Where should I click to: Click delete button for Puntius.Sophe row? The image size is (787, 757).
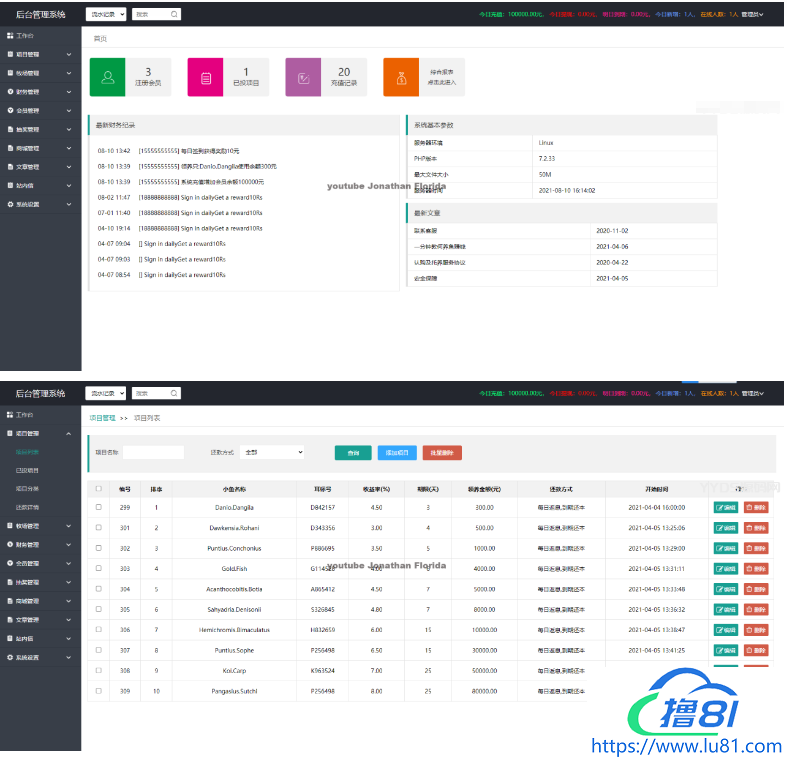tap(756, 650)
